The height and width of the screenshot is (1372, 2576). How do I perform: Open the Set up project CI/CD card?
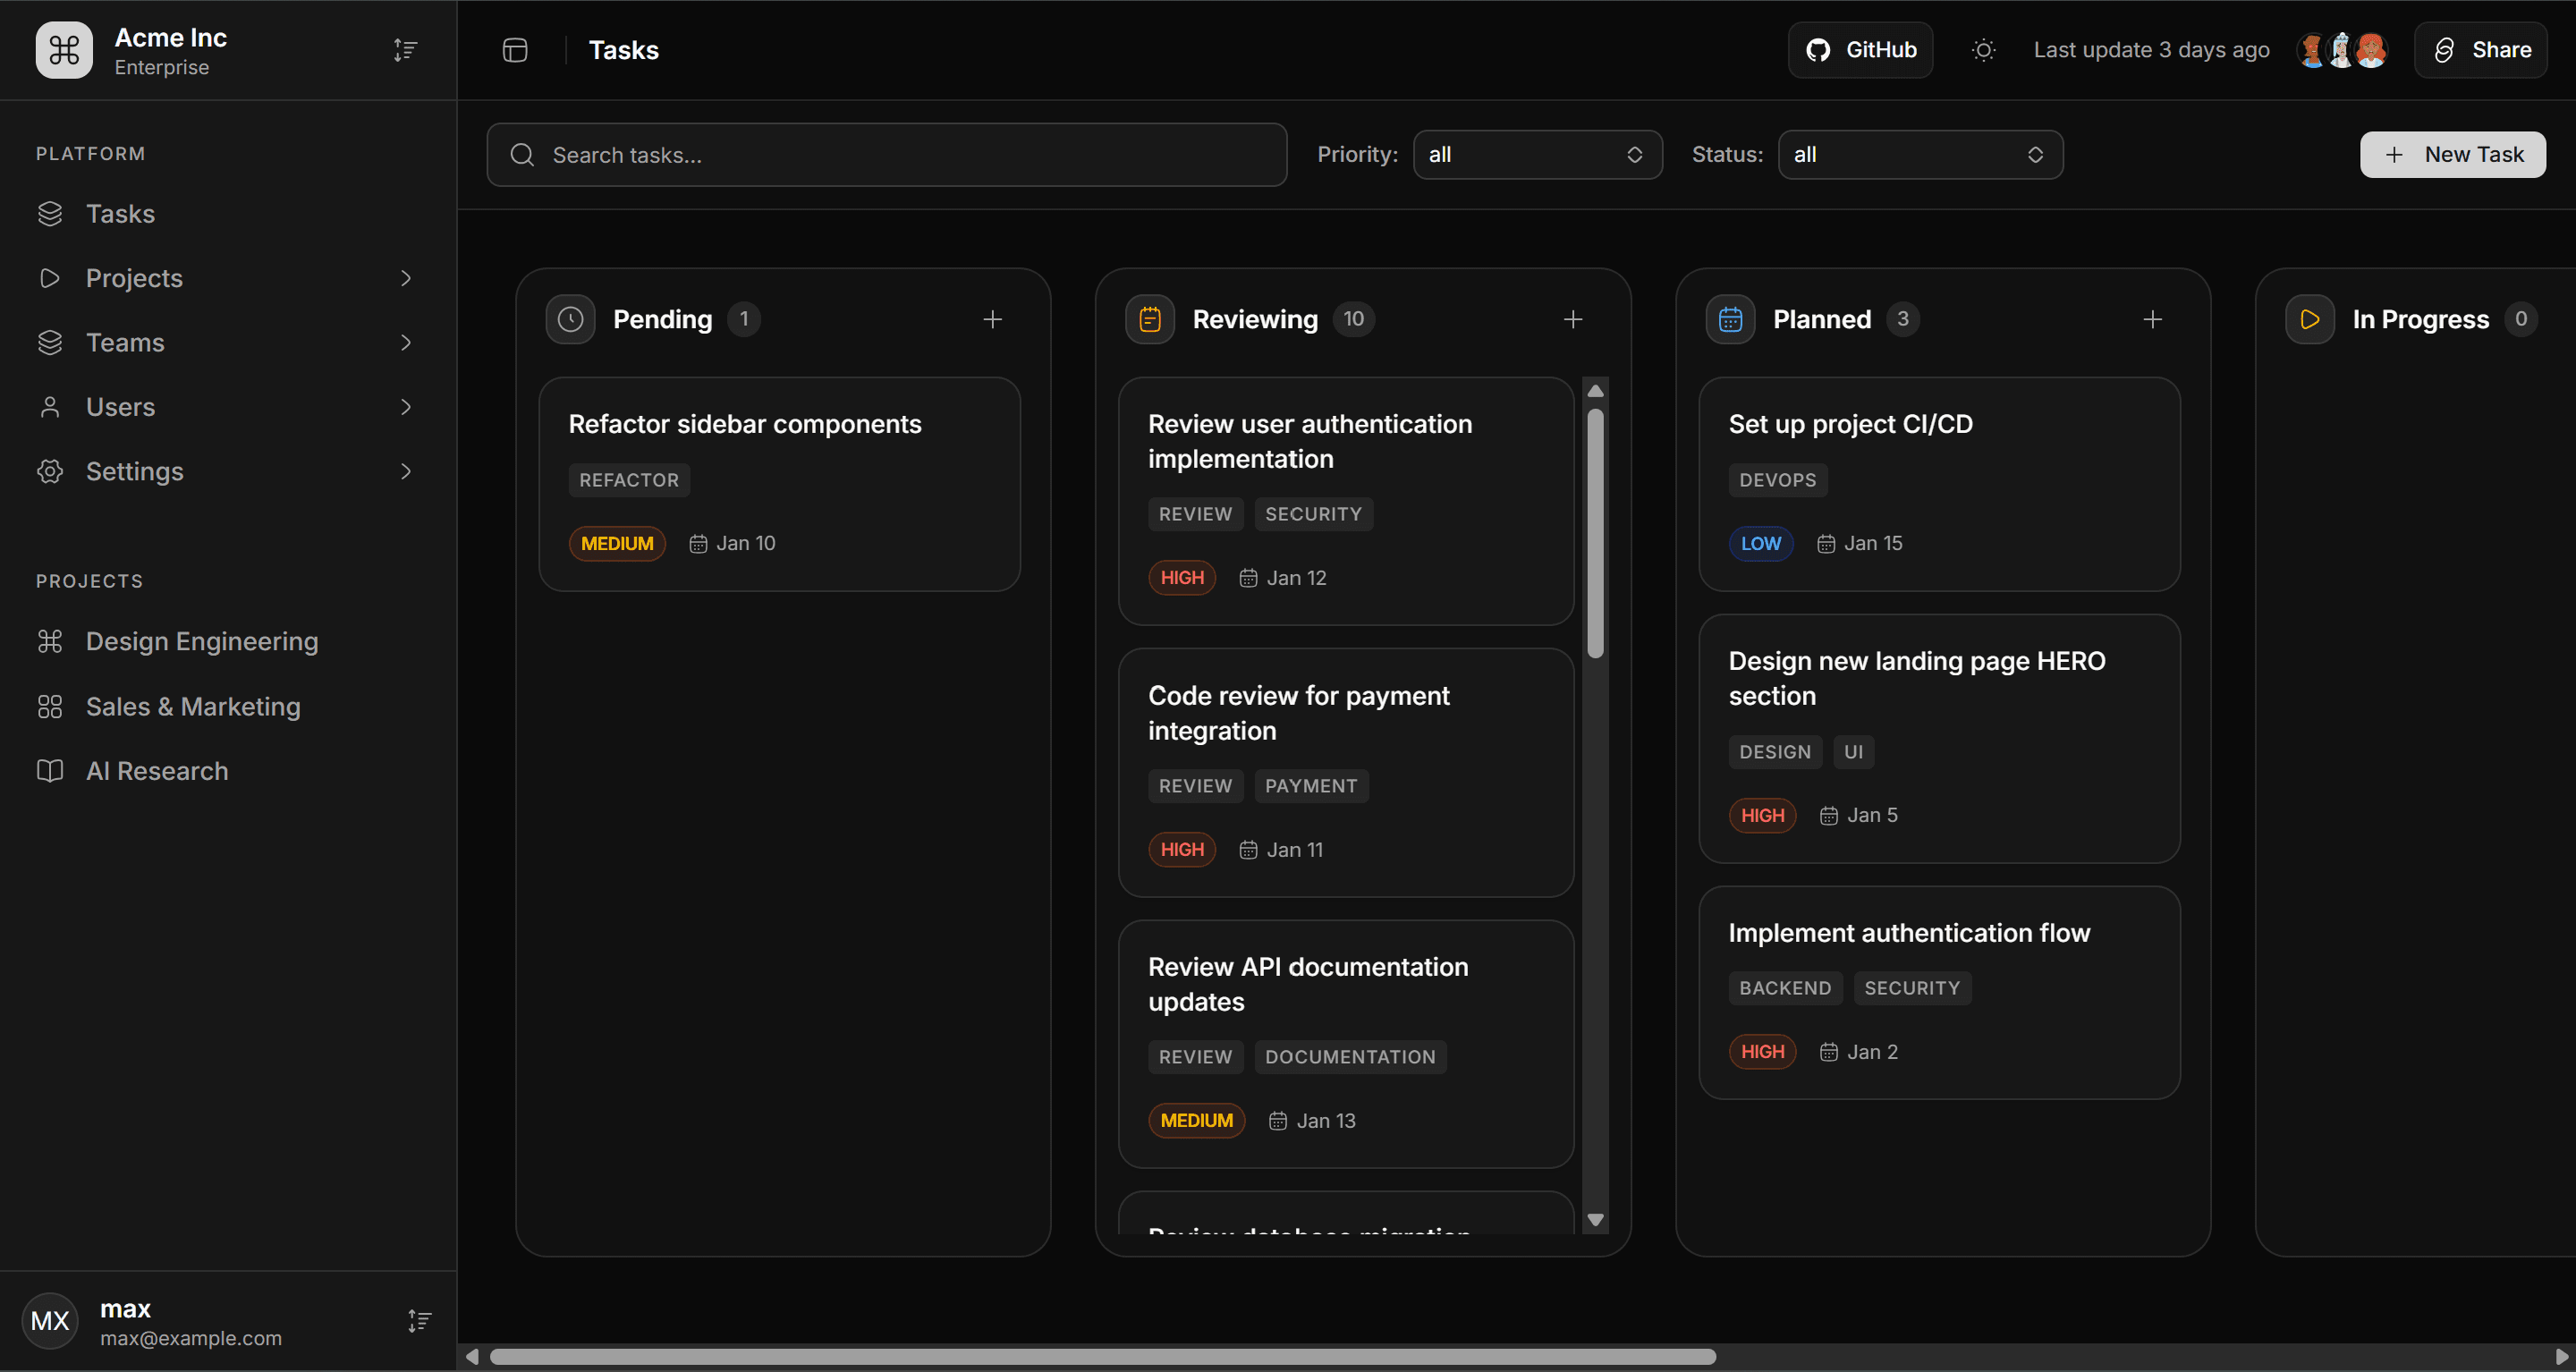coord(1939,484)
